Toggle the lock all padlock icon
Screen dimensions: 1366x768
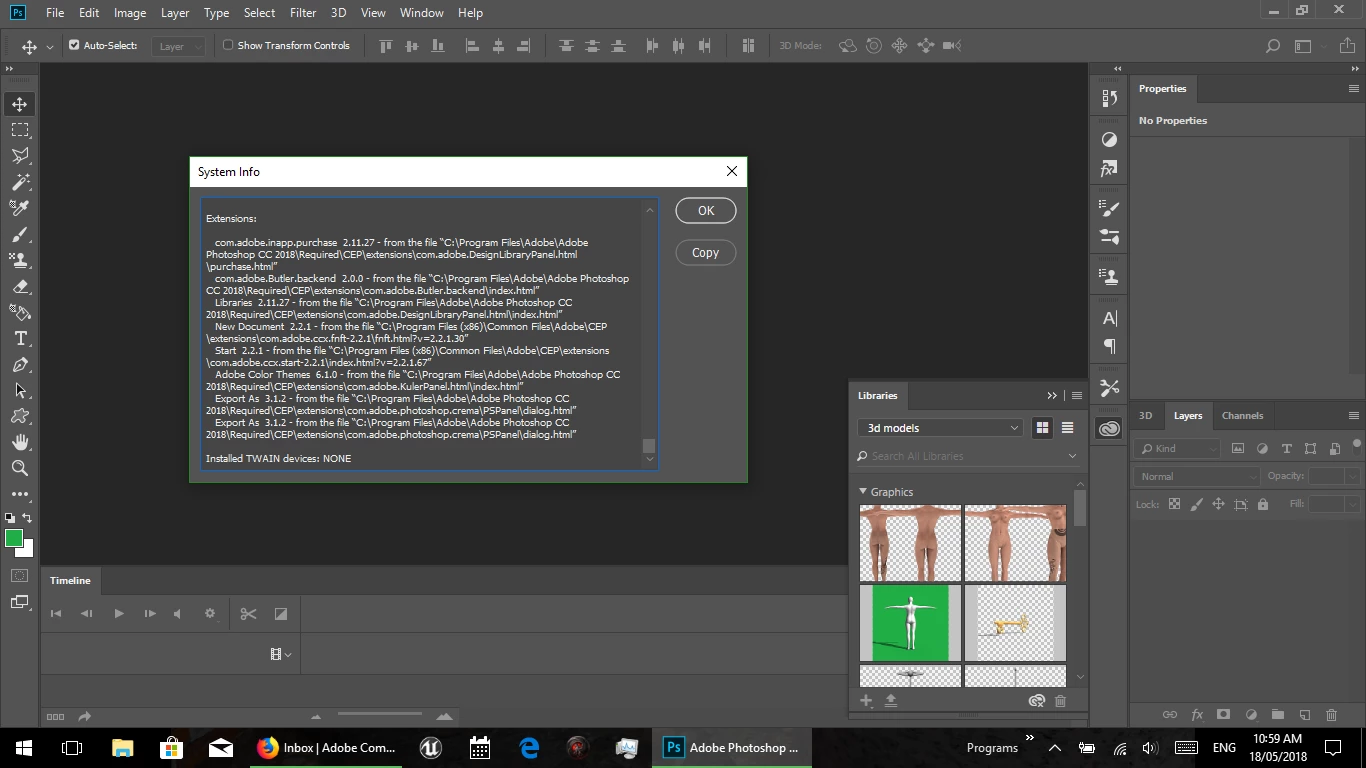click(x=1263, y=505)
